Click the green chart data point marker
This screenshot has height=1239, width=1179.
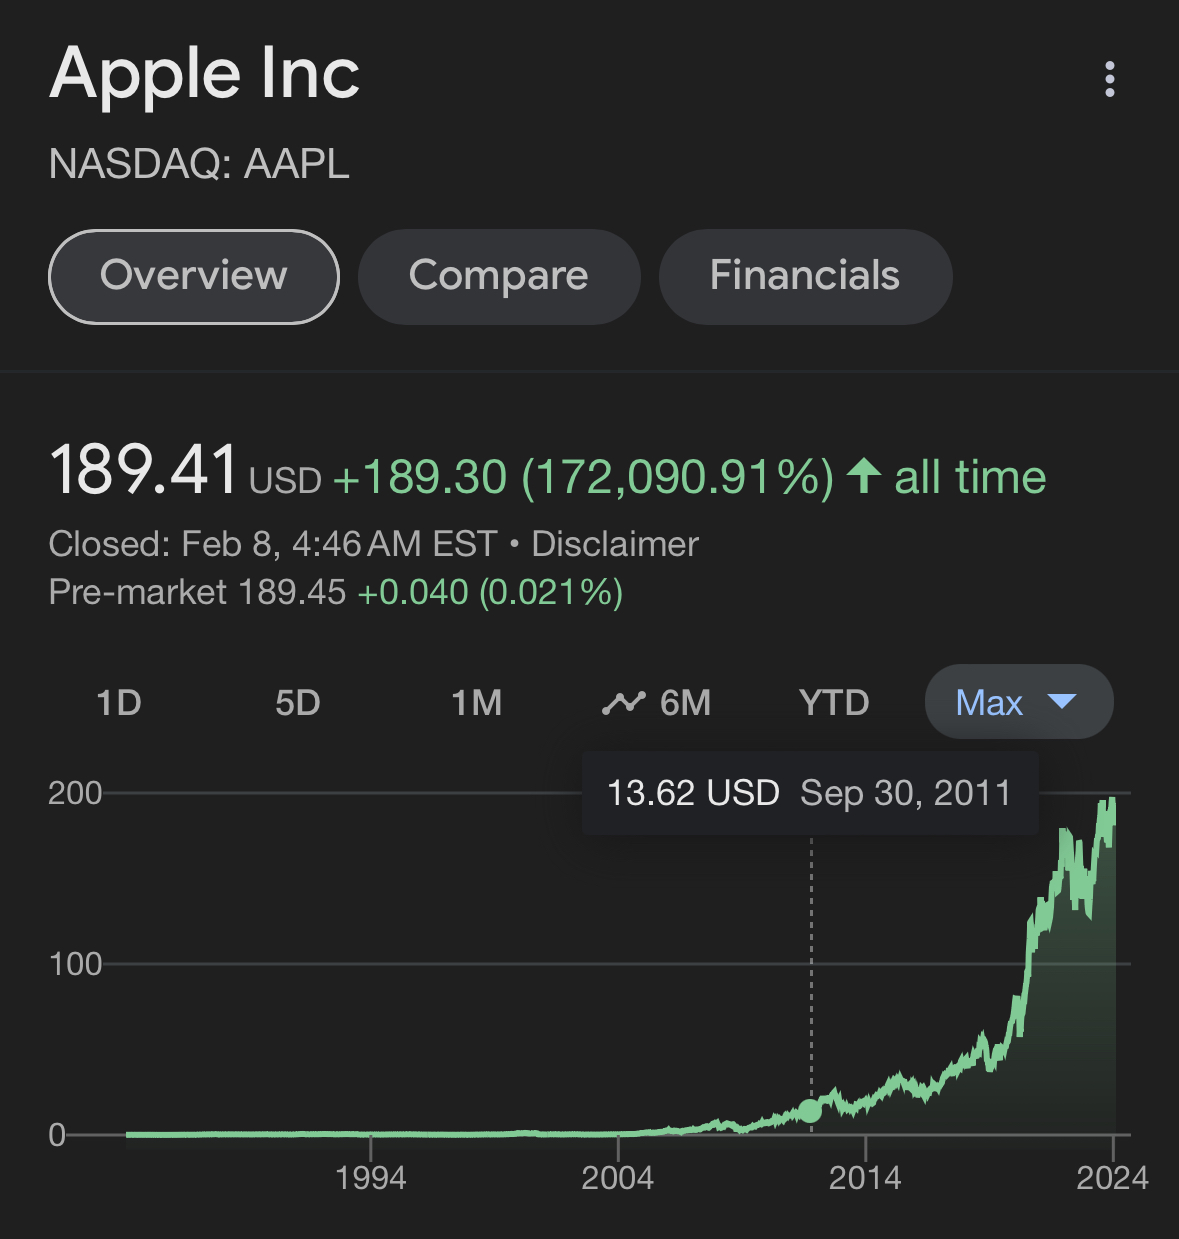(x=810, y=1111)
